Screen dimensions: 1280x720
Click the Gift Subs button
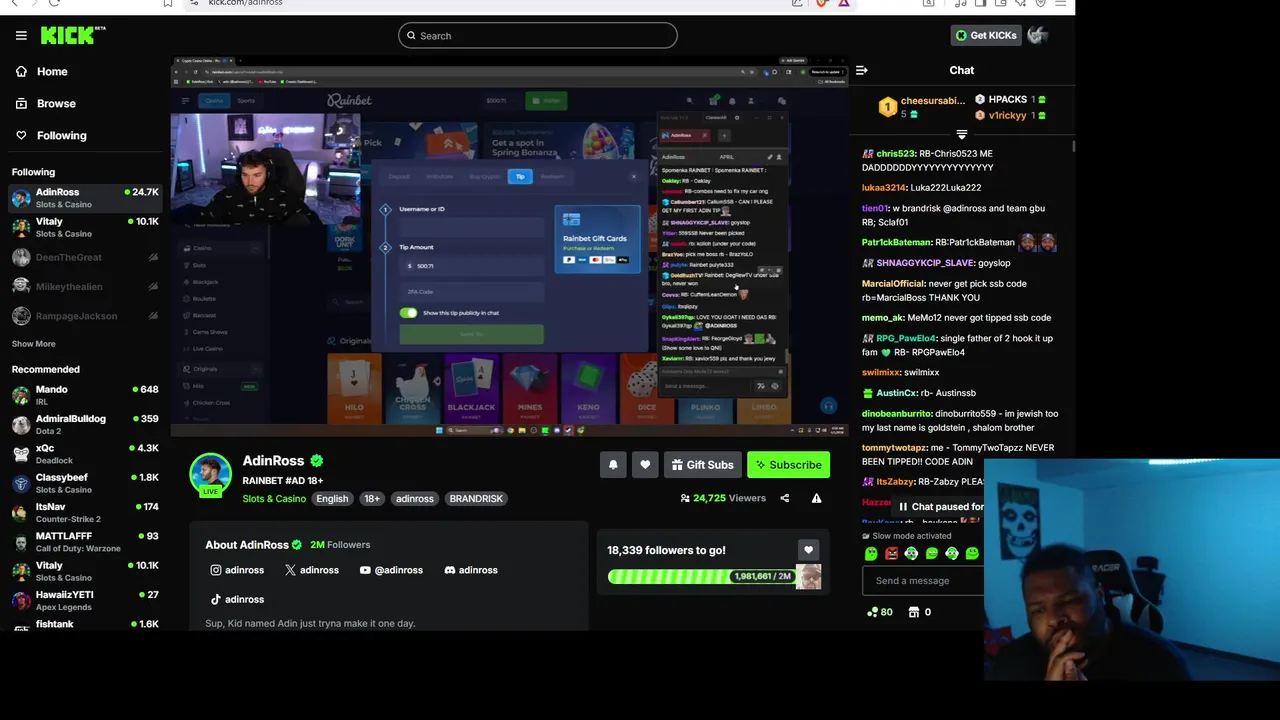click(702, 464)
